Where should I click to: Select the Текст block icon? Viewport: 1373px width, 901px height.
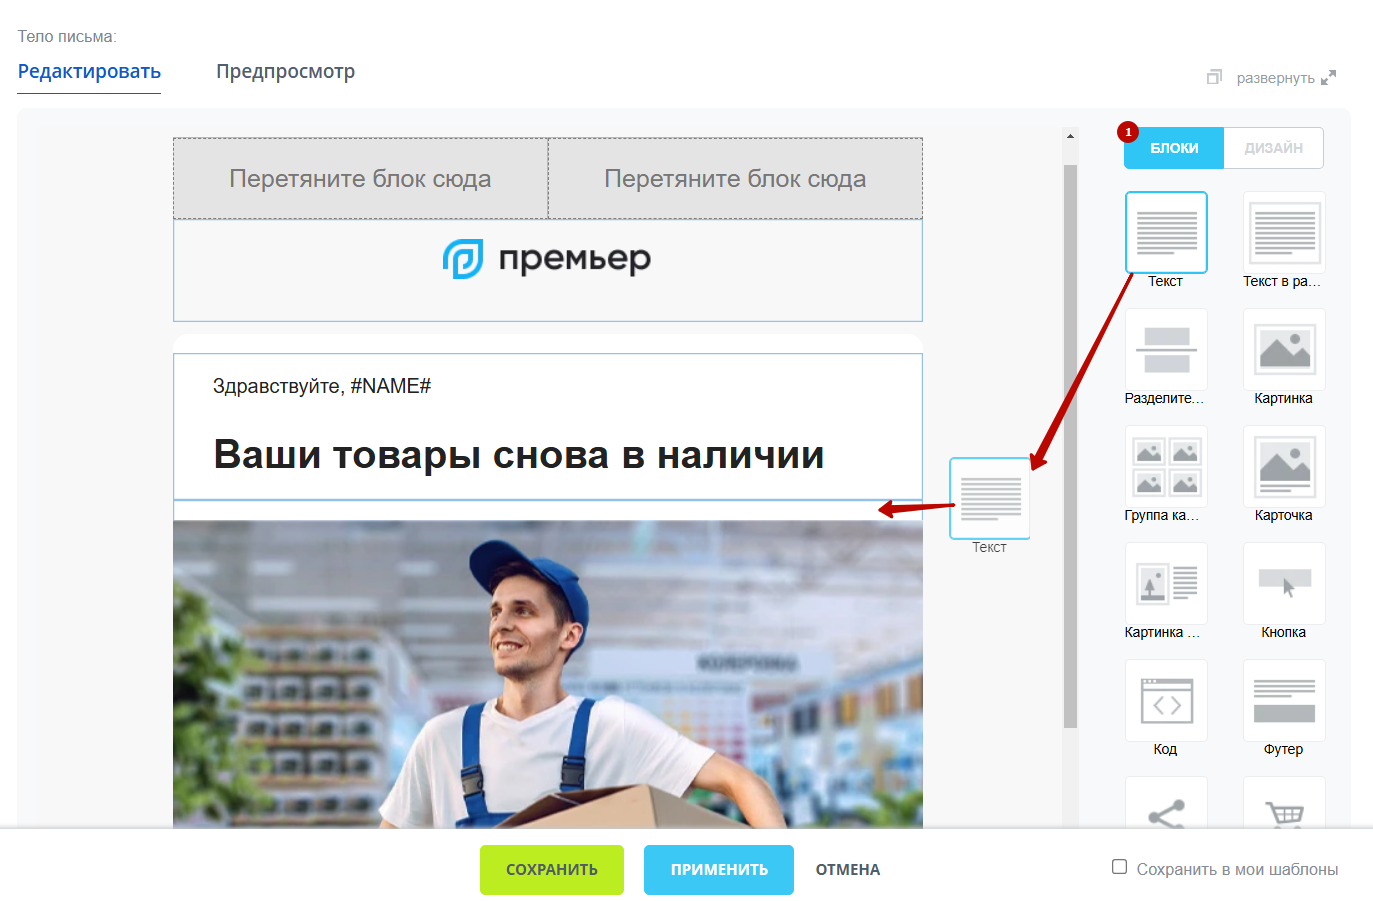(1166, 232)
